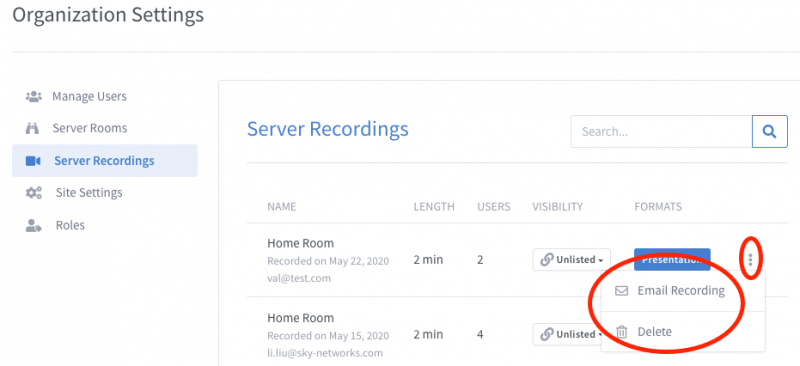Click the magnifier search button
Image resolution: width=800 pixels, height=366 pixels.
pyautogui.click(x=769, y=132)
